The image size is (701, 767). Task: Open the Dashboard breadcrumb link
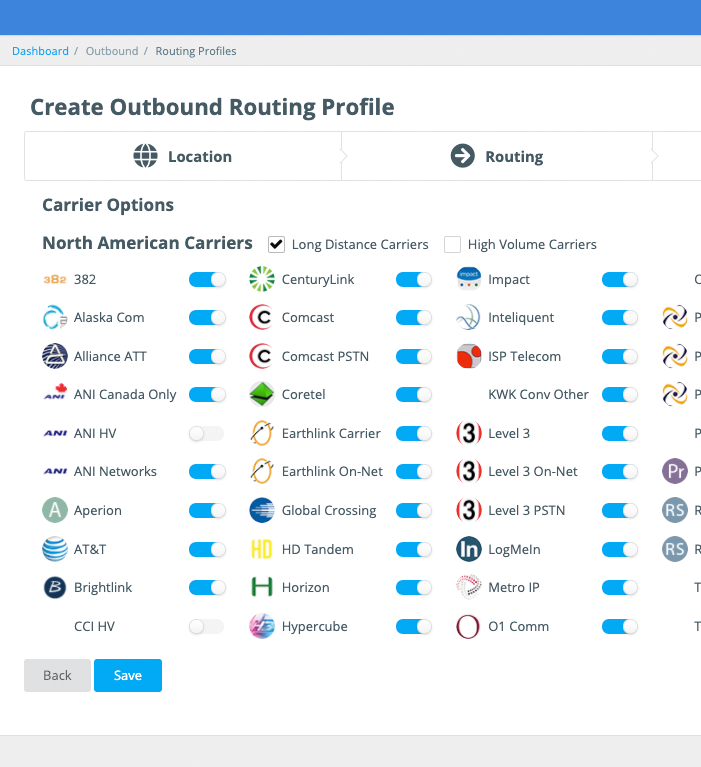tap(40, 51)
